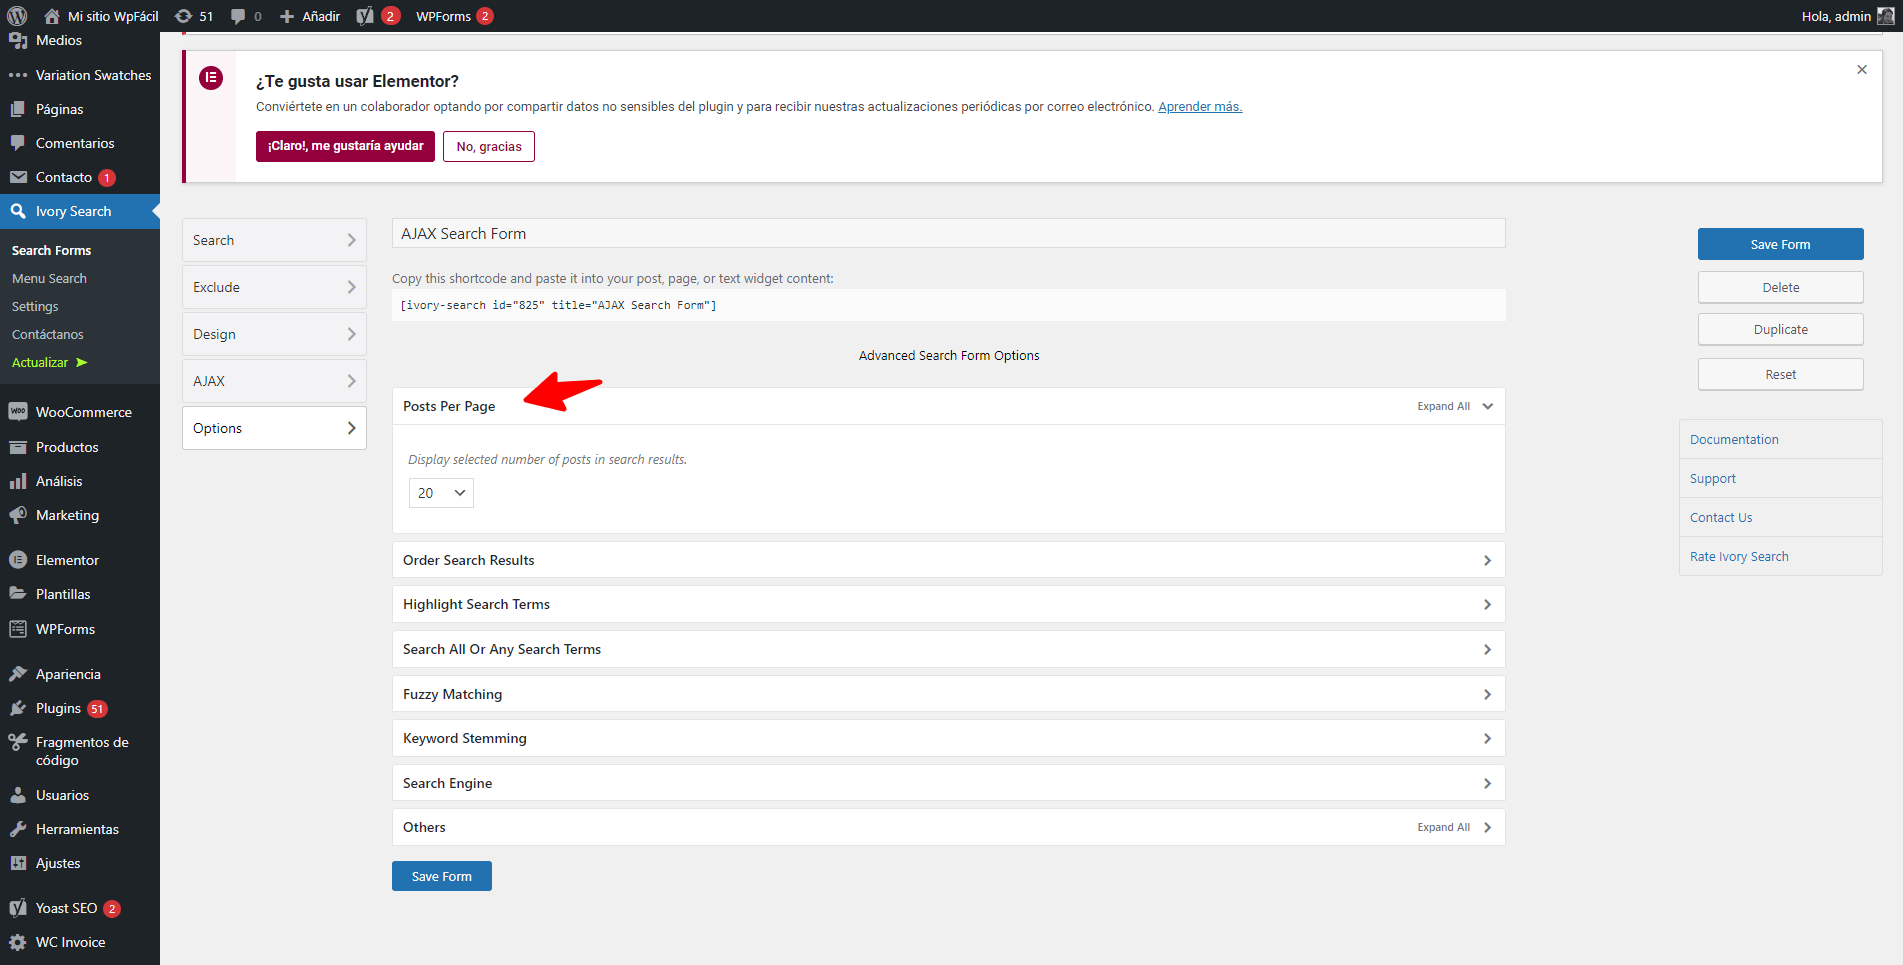Click the Variation Swatches dots icon

[x=18, y=75]
